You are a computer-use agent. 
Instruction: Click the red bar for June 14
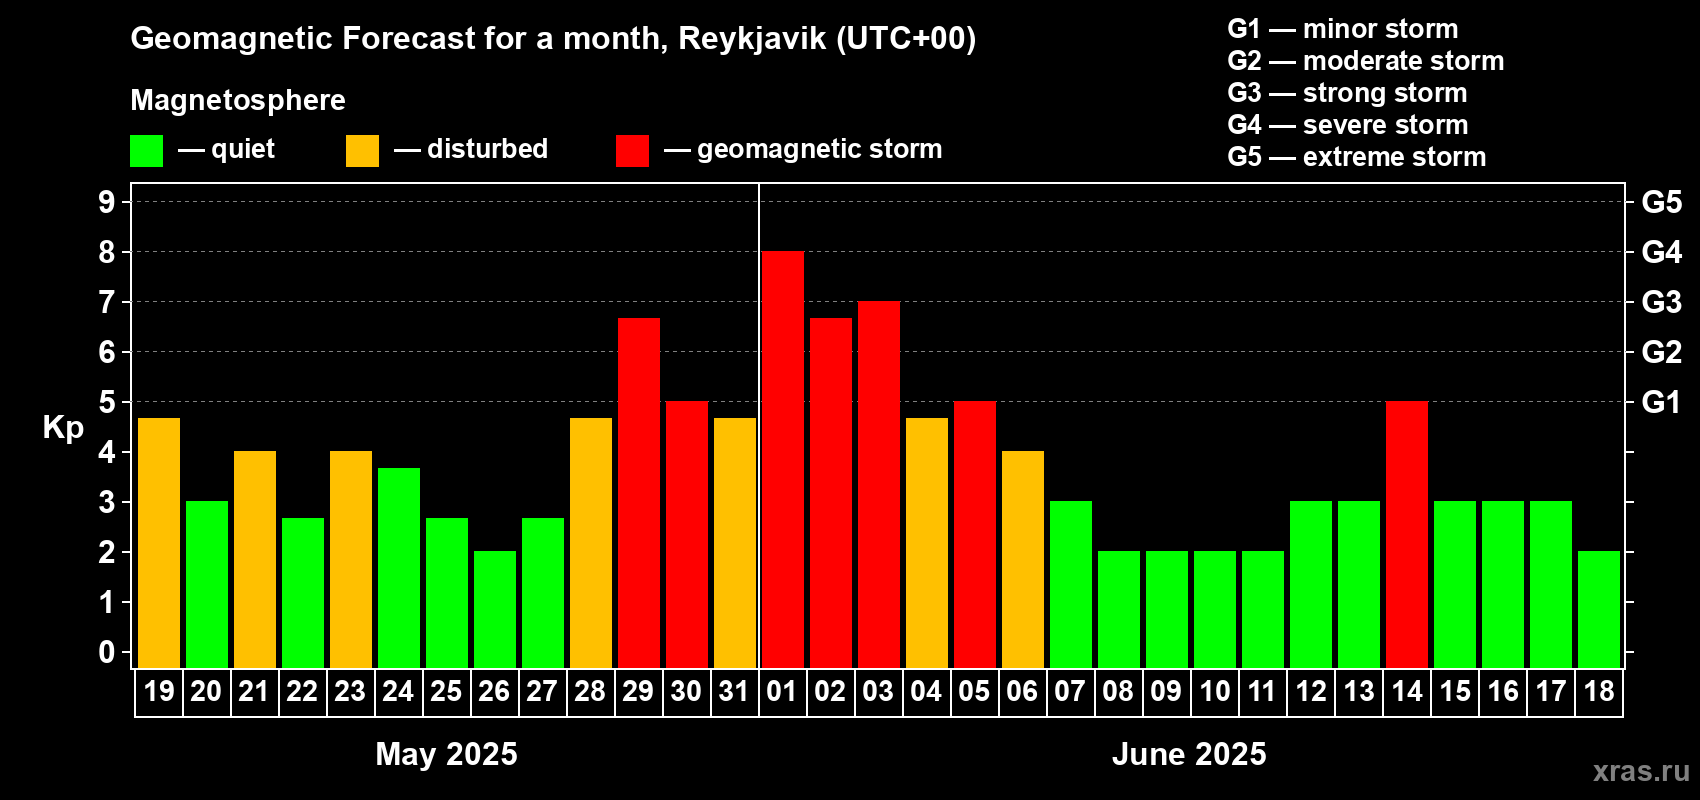click(x=1407, y=535)
